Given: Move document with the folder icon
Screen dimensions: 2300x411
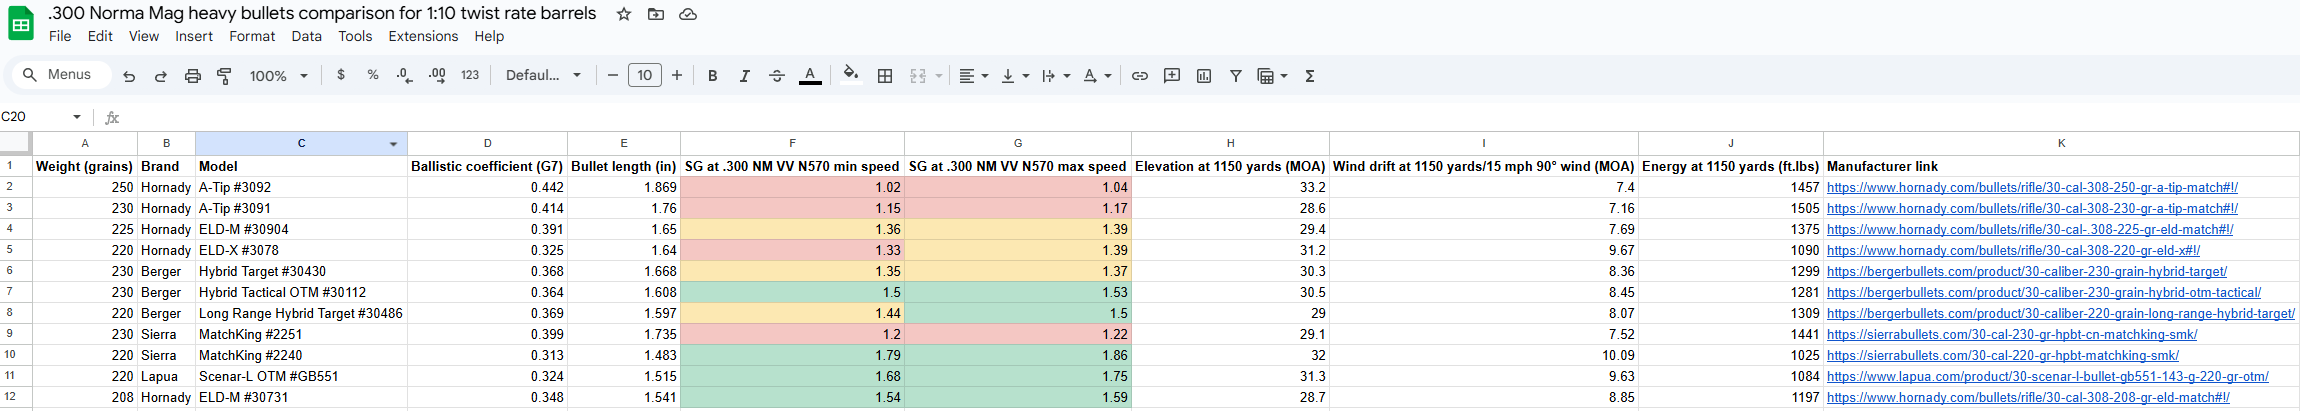Looking at the screenshot, I should [x=656, y=14].
